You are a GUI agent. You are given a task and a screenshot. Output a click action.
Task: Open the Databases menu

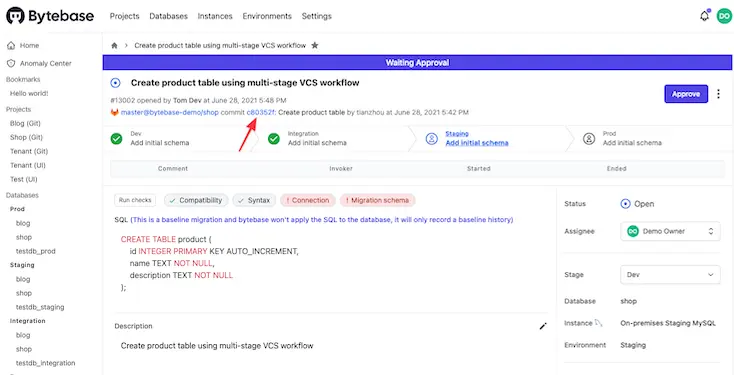coord(169,16)
